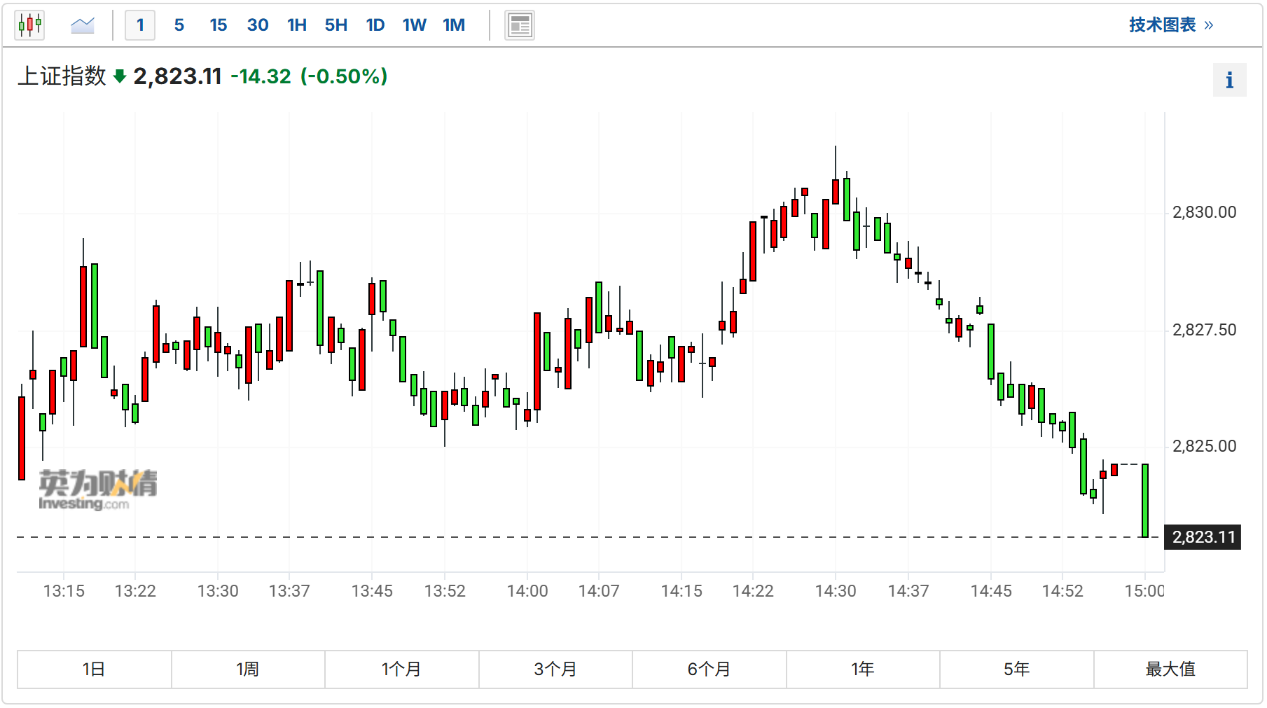
Task: Select the 1-minute interval
Action: 140,25
